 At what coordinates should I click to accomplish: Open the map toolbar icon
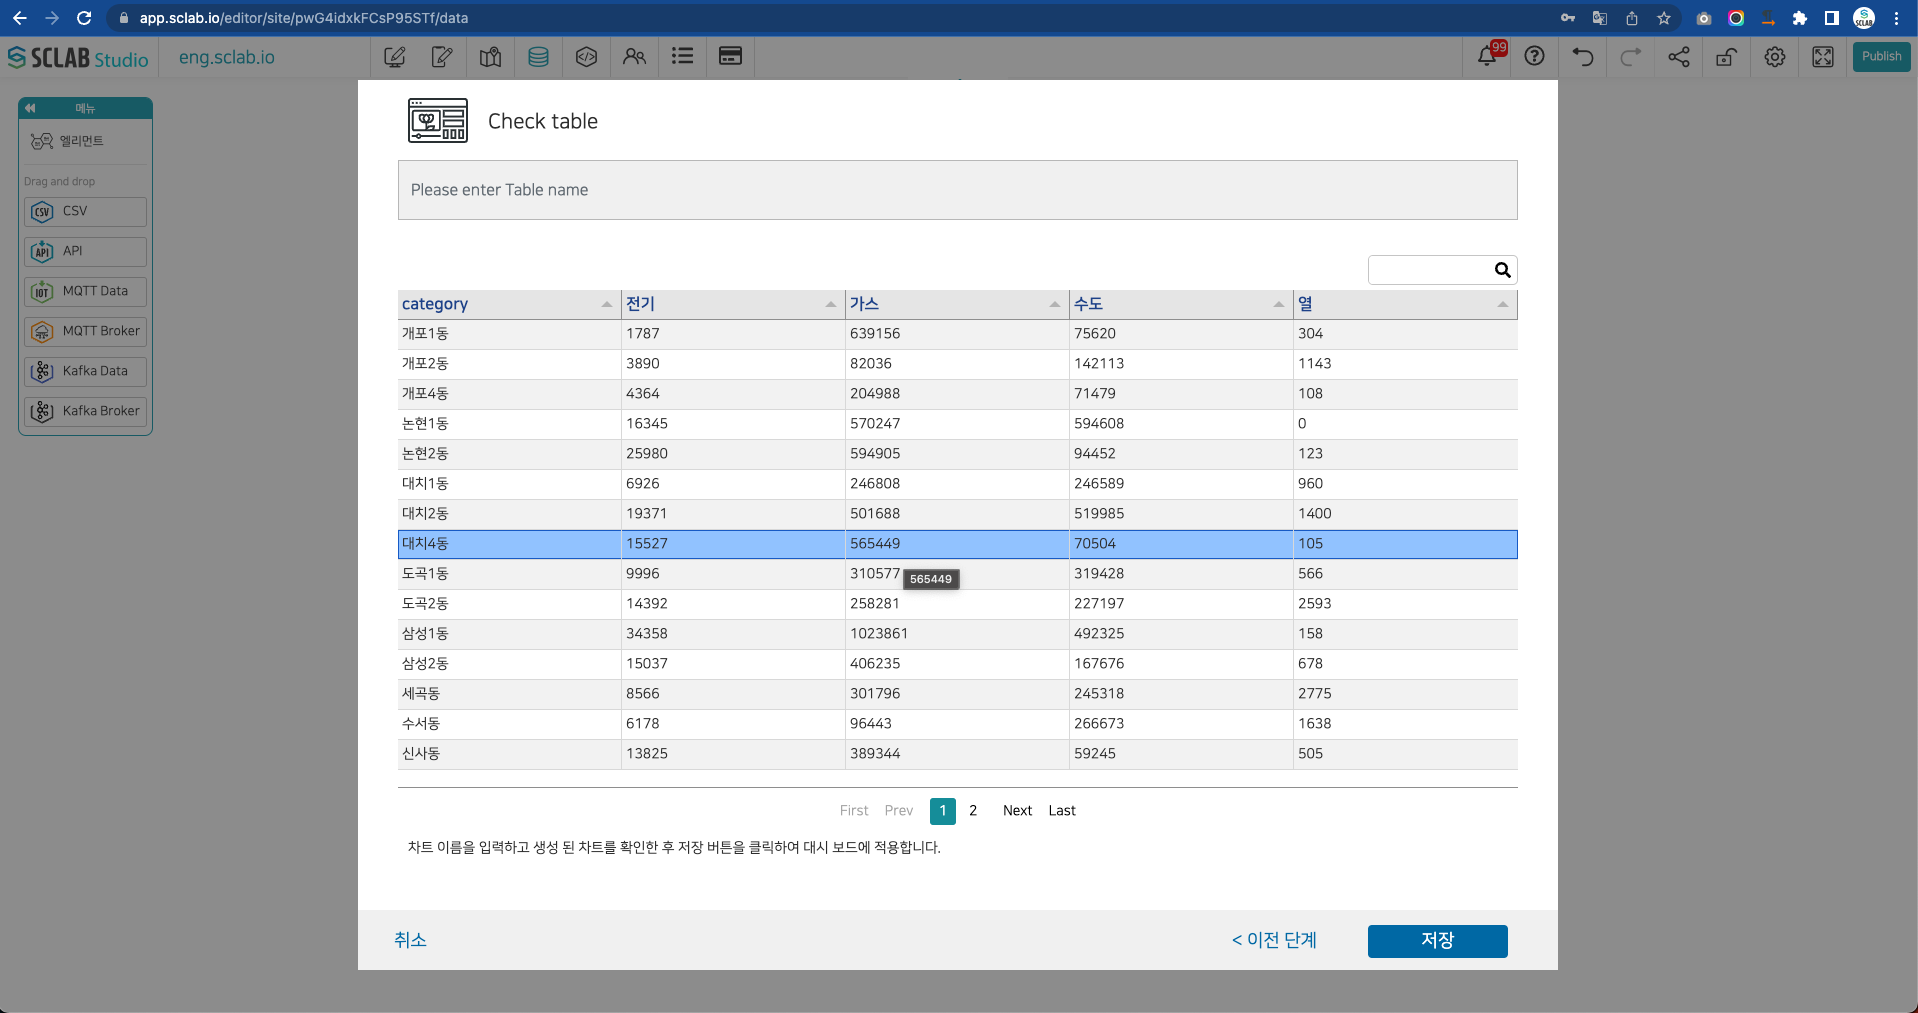point(490,57)
